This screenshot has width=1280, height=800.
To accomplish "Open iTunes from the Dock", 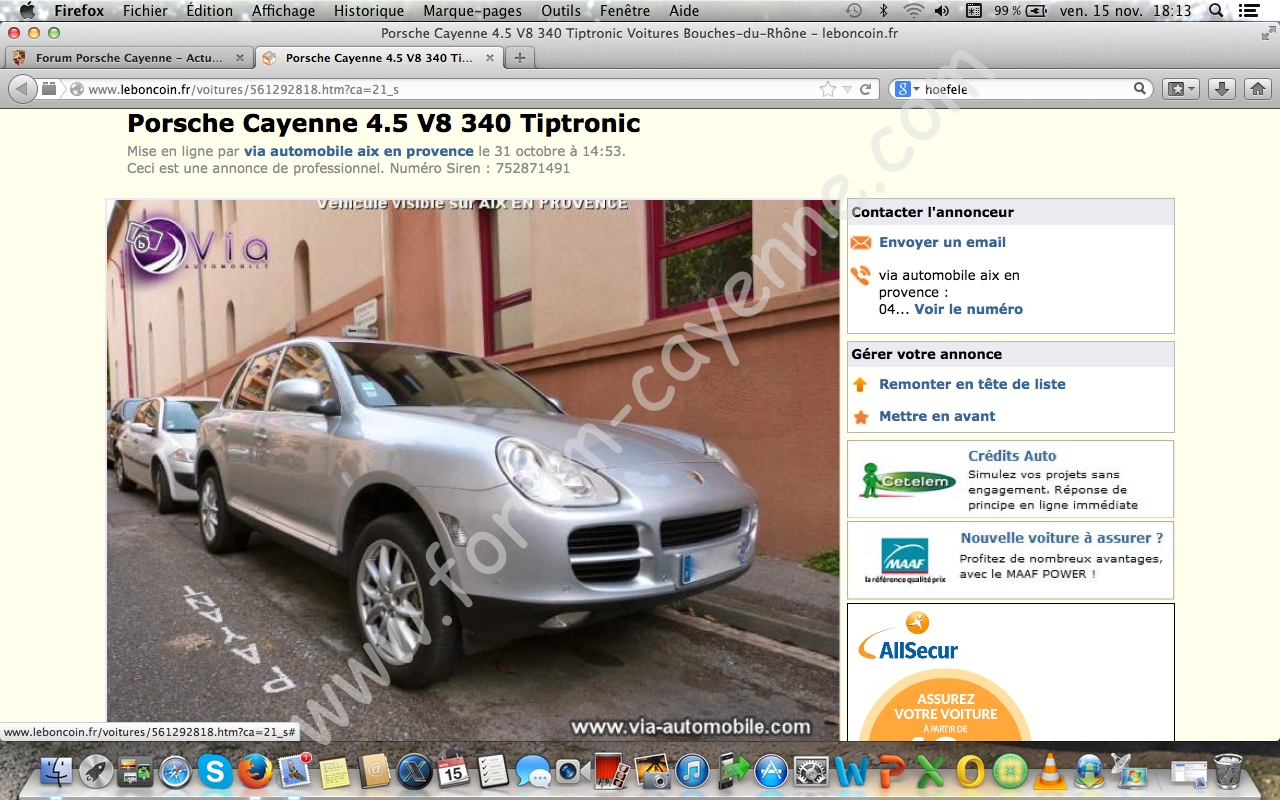I will (x=691, y=771).
